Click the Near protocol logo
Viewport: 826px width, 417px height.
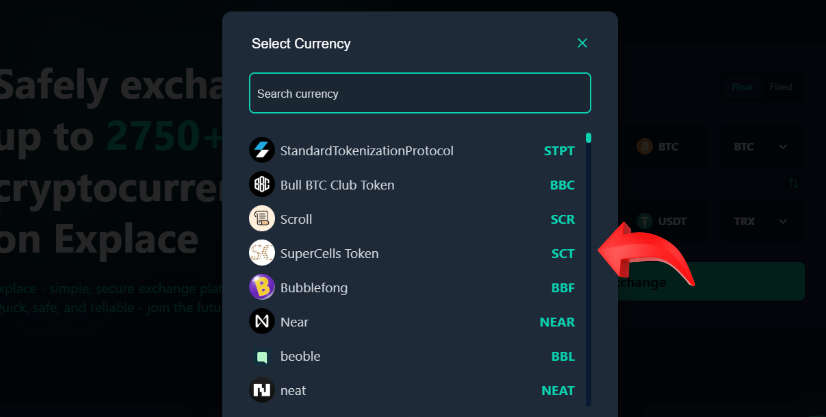point(262,322)
